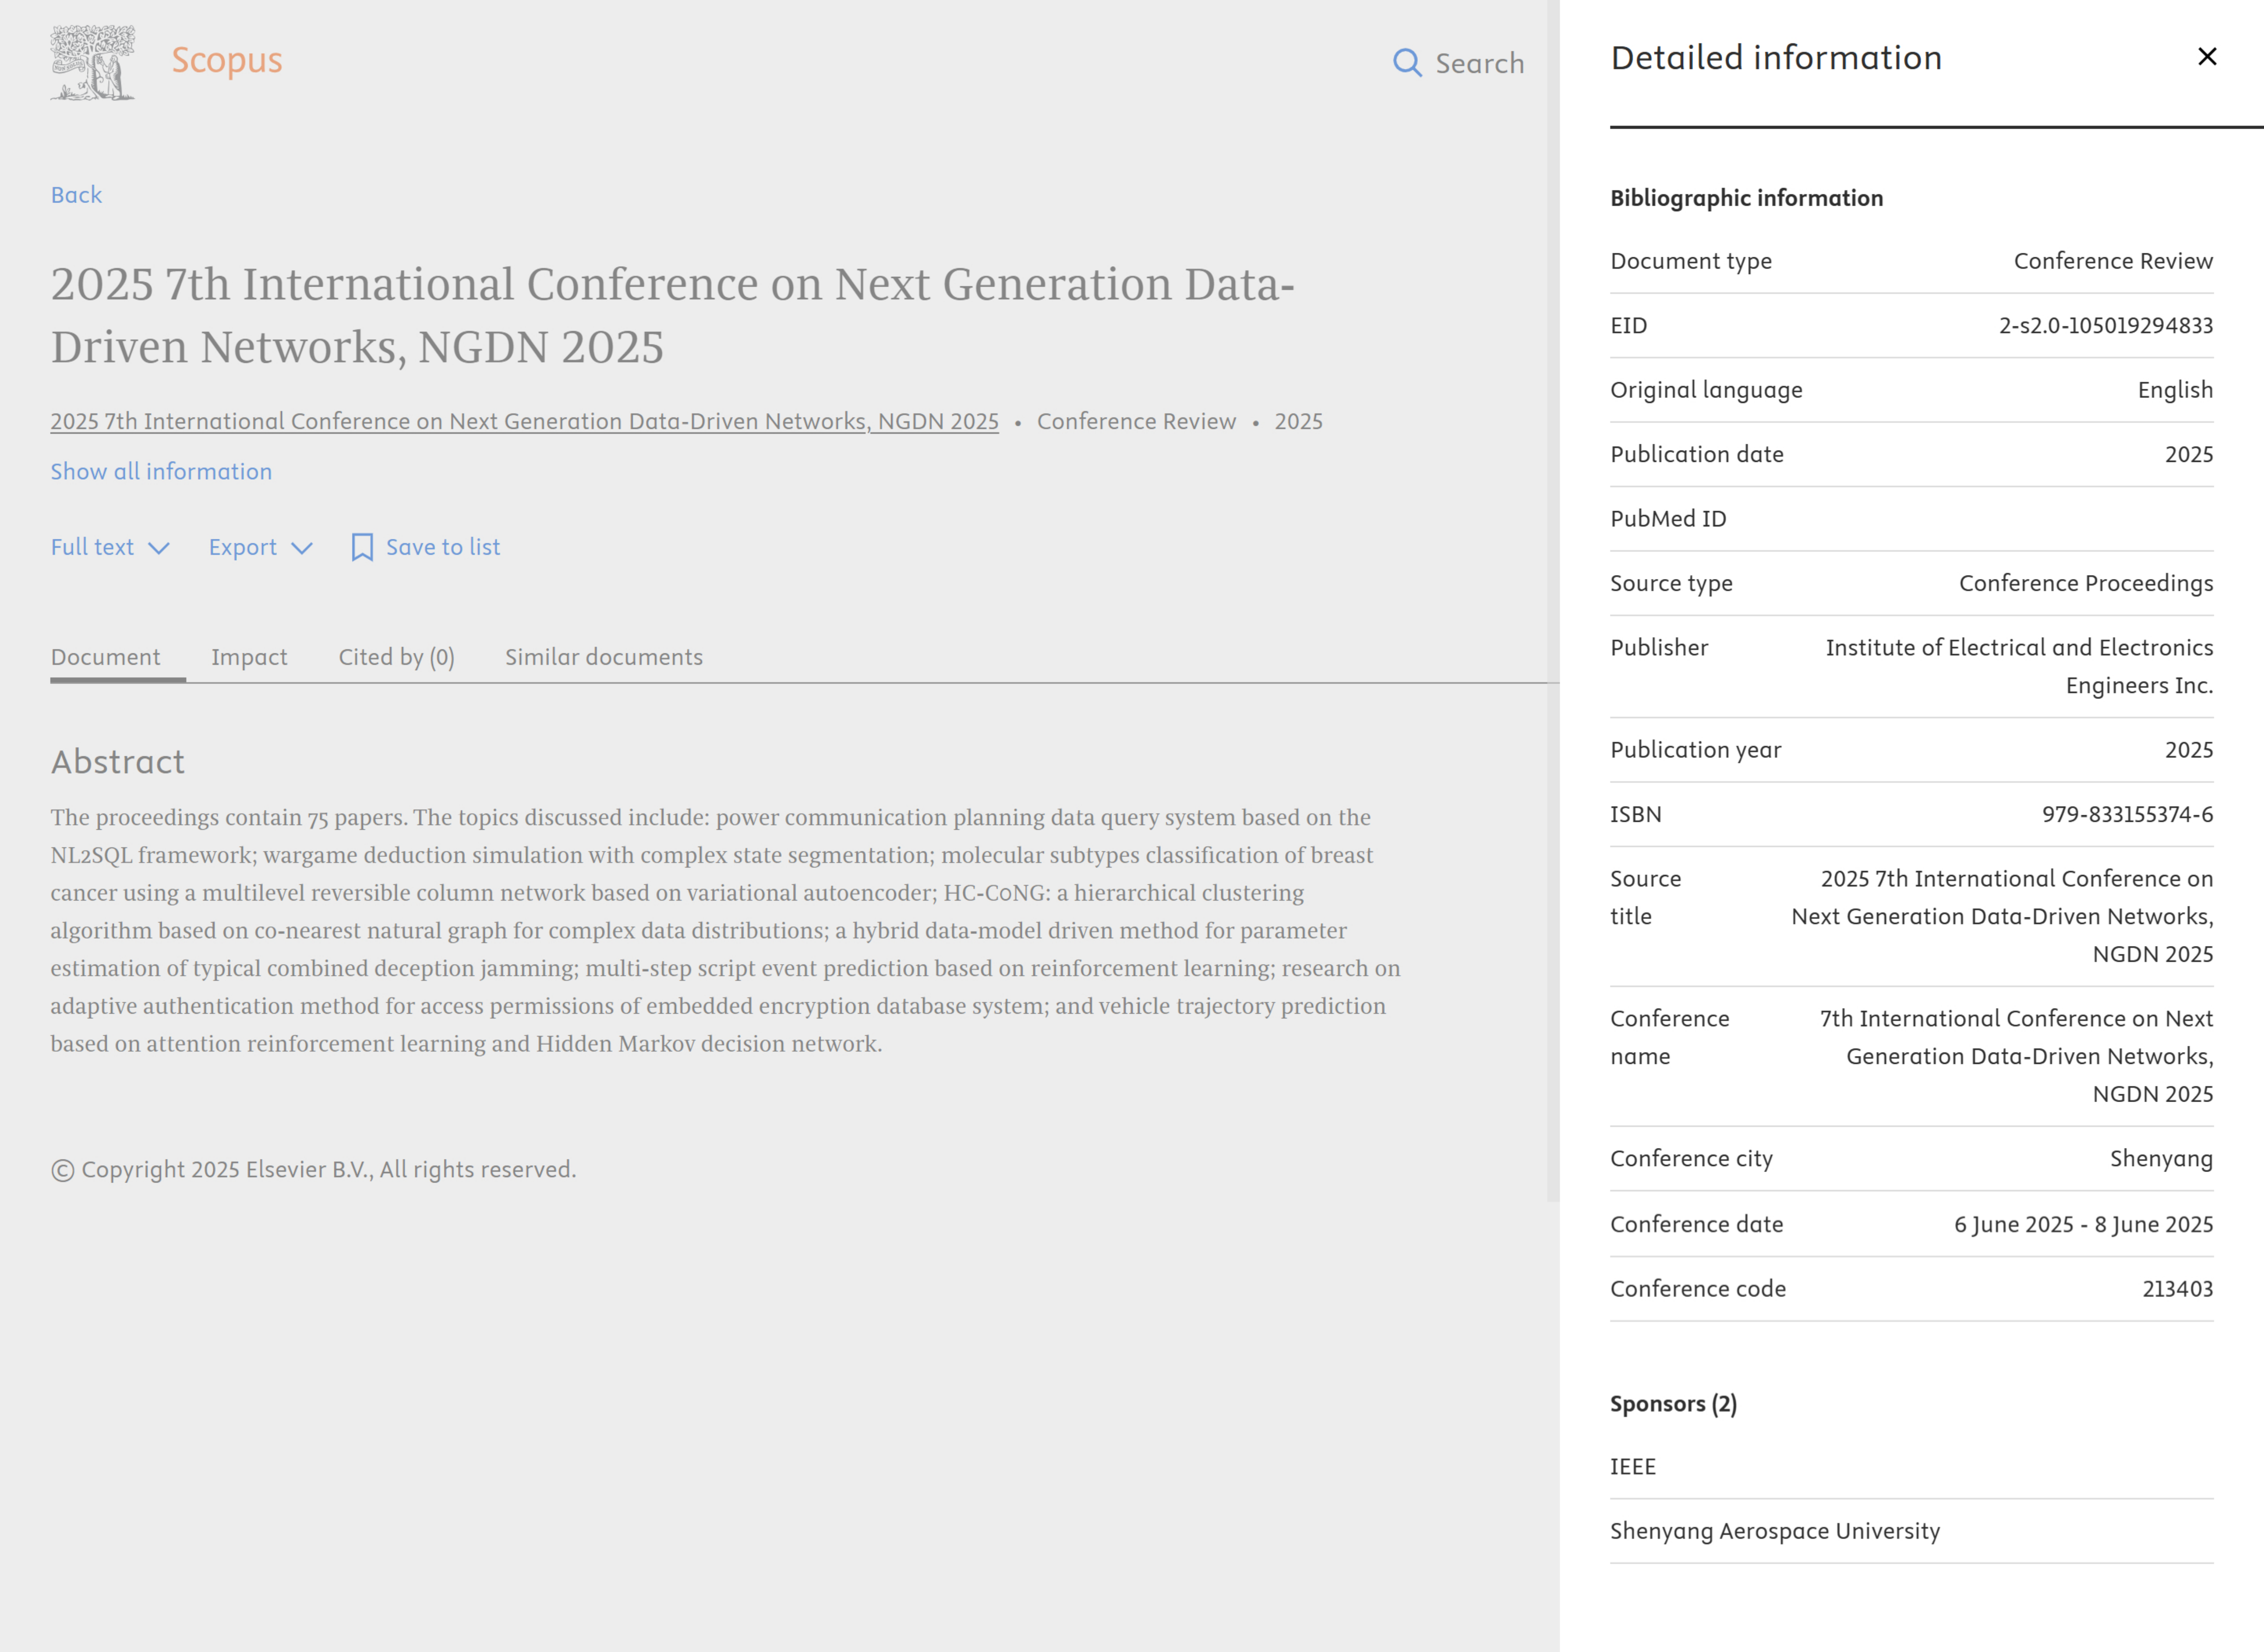The height and width of the screenshot is (1652, 2264).
Task: Click the Document type value Conference Review
Action: pyautogui.click(x=2114, y=261)
